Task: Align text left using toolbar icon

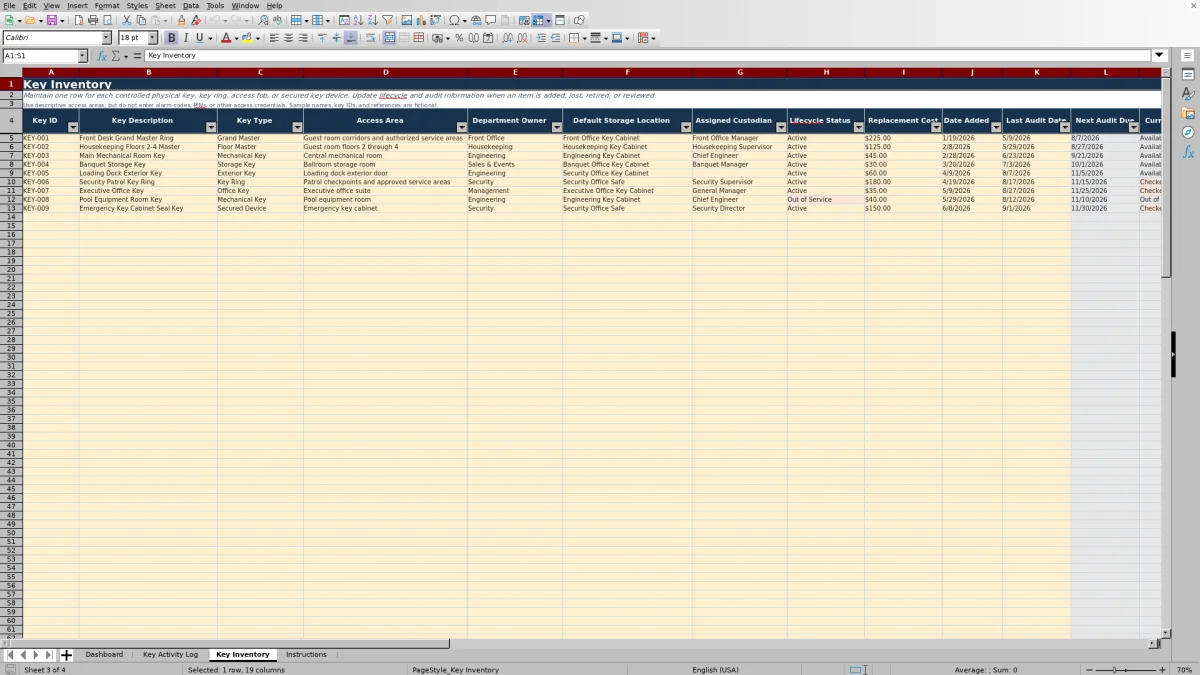Action: click(x=273, y=38)
